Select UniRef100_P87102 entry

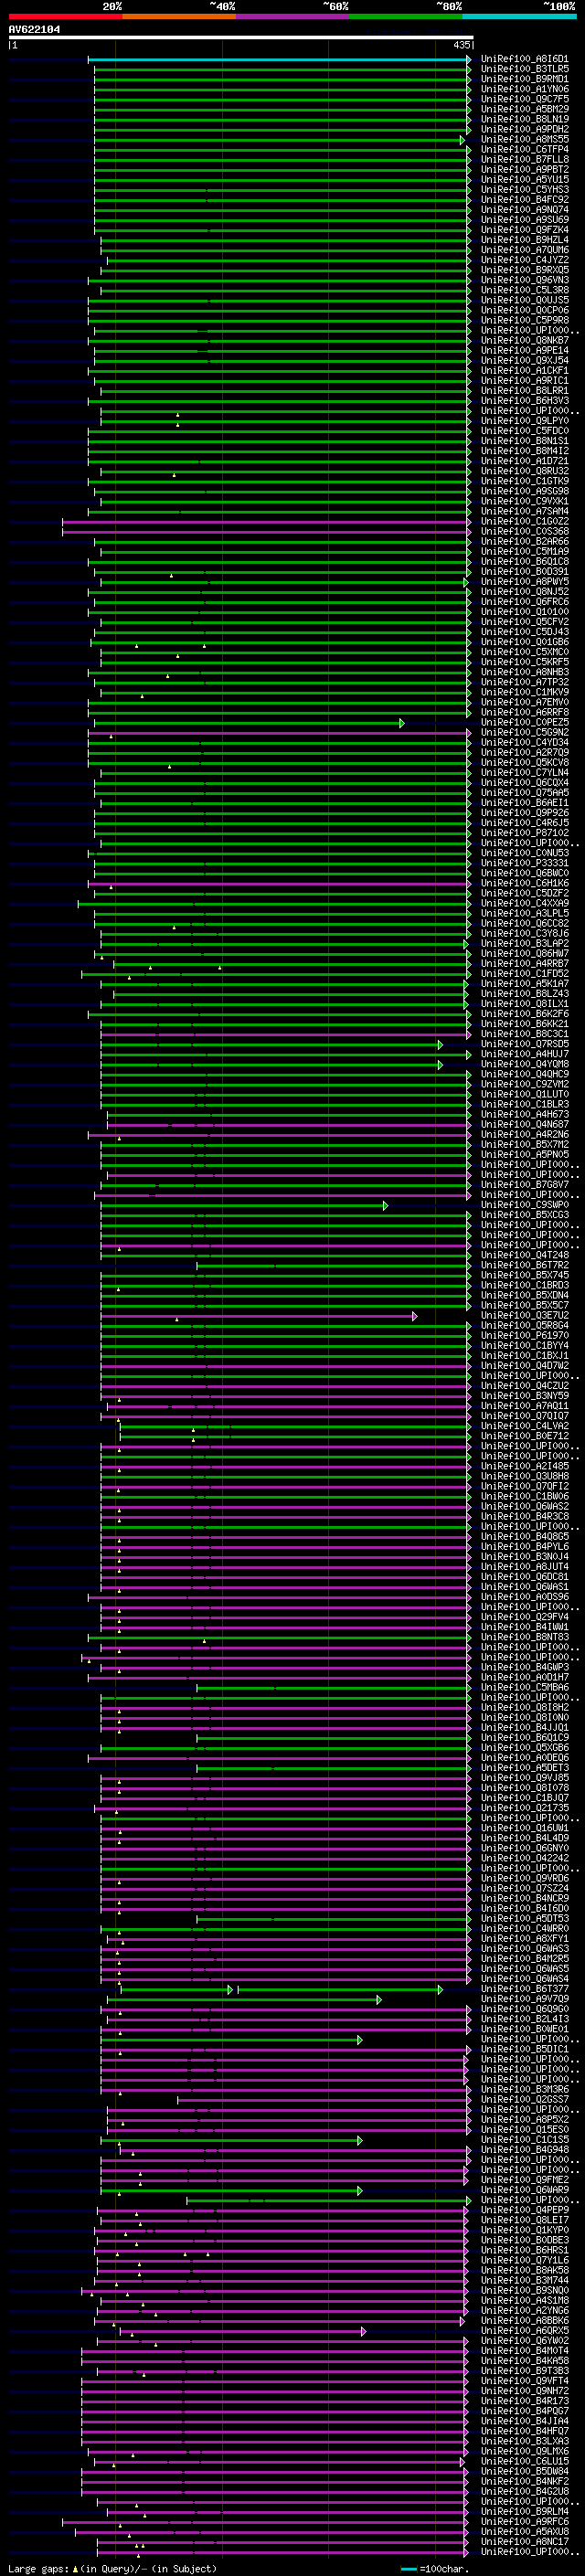point(525,833)
